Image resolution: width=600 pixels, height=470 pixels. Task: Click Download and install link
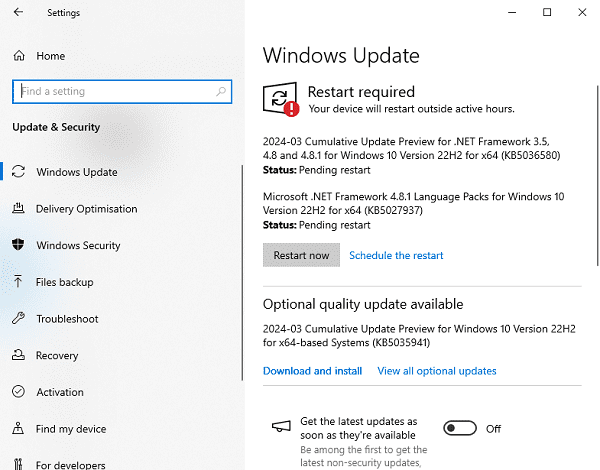pyautogui.click(x=312, y=371)
